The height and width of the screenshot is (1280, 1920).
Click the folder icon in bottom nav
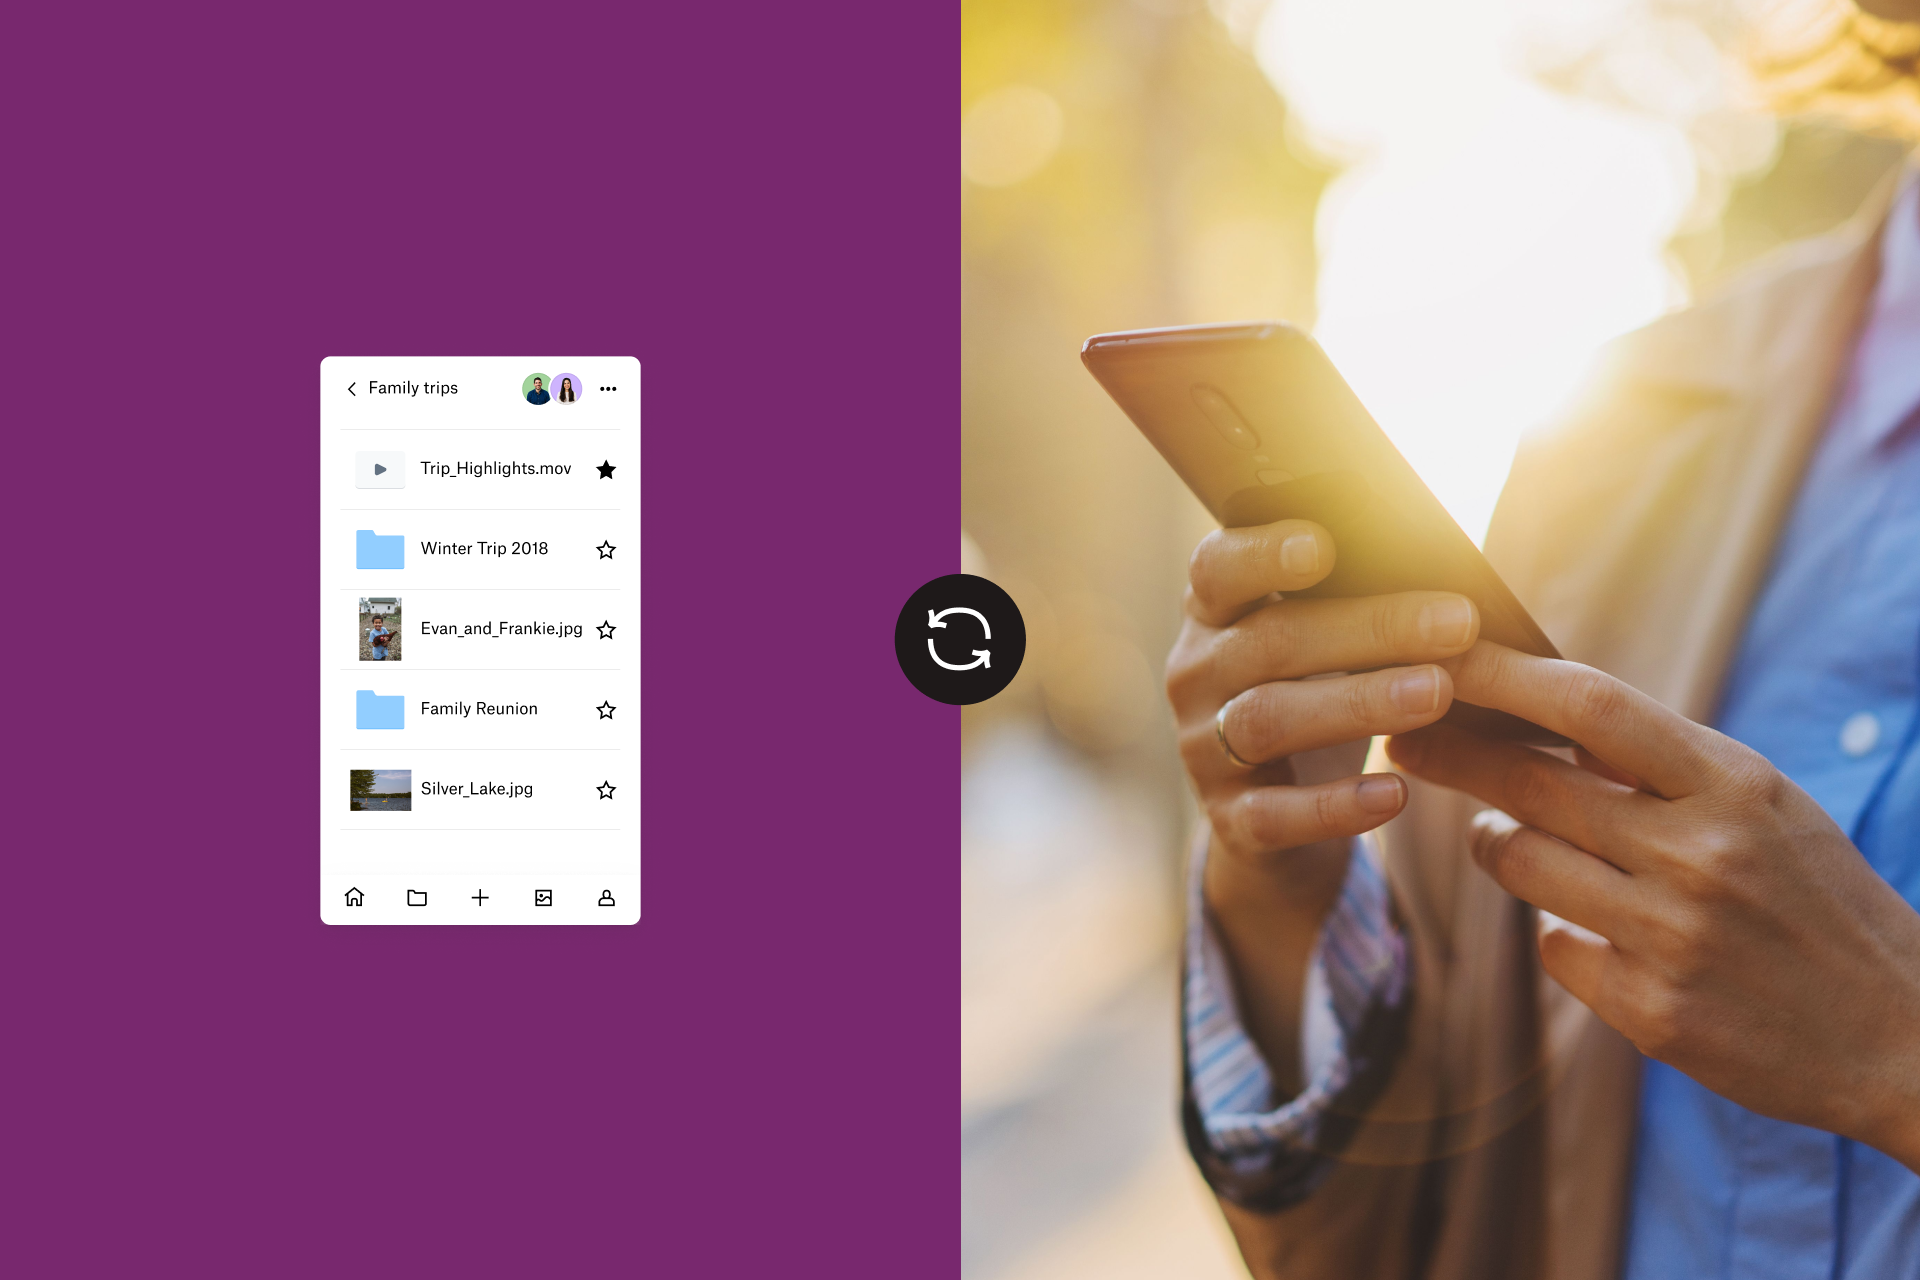tap(416, 896)
